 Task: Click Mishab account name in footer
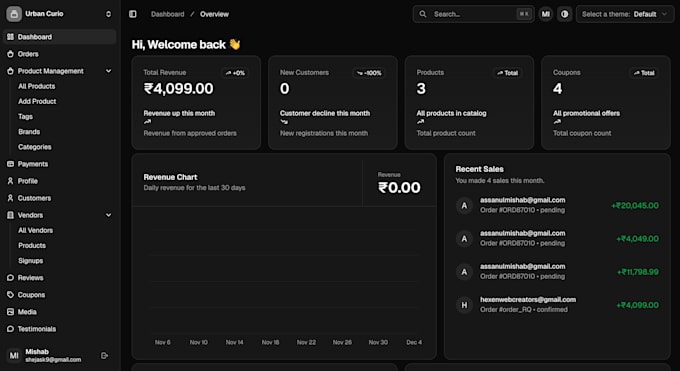[37, 351]
